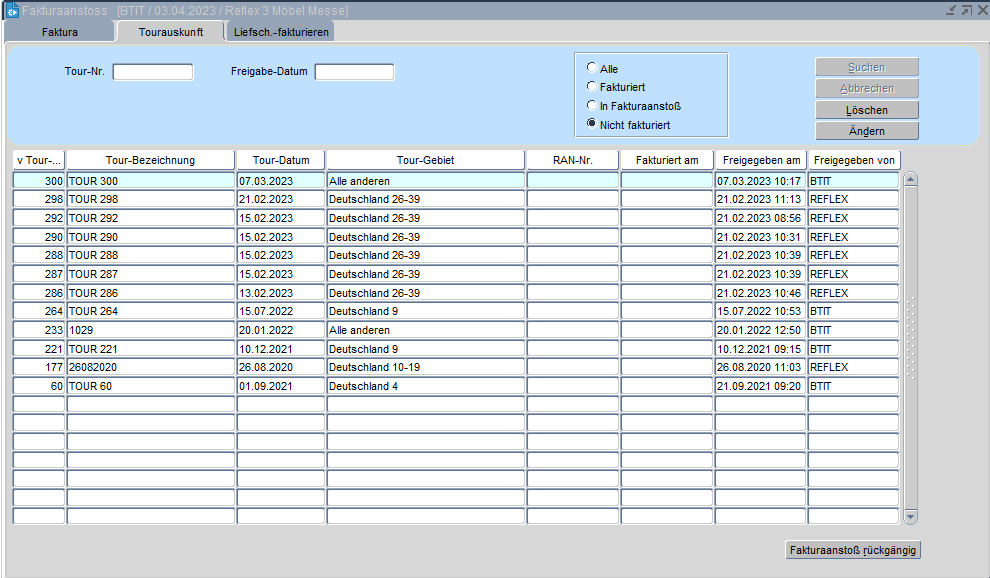
Task: Sort by the Tour-Nr column header
Action: (39, 160)
